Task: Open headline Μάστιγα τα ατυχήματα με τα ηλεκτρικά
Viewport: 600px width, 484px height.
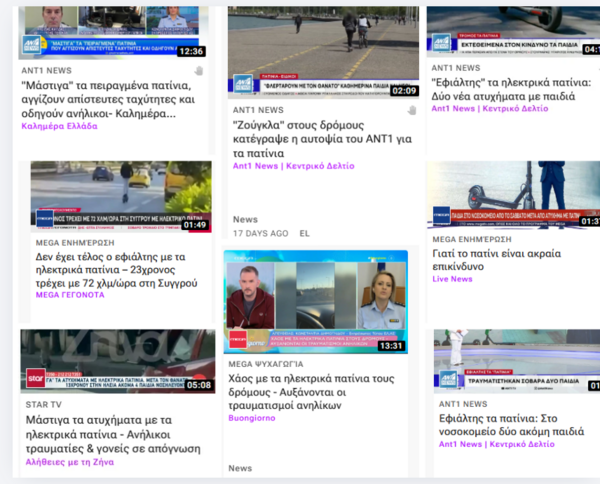Action: pyautogui.click(x=113, y=434)
